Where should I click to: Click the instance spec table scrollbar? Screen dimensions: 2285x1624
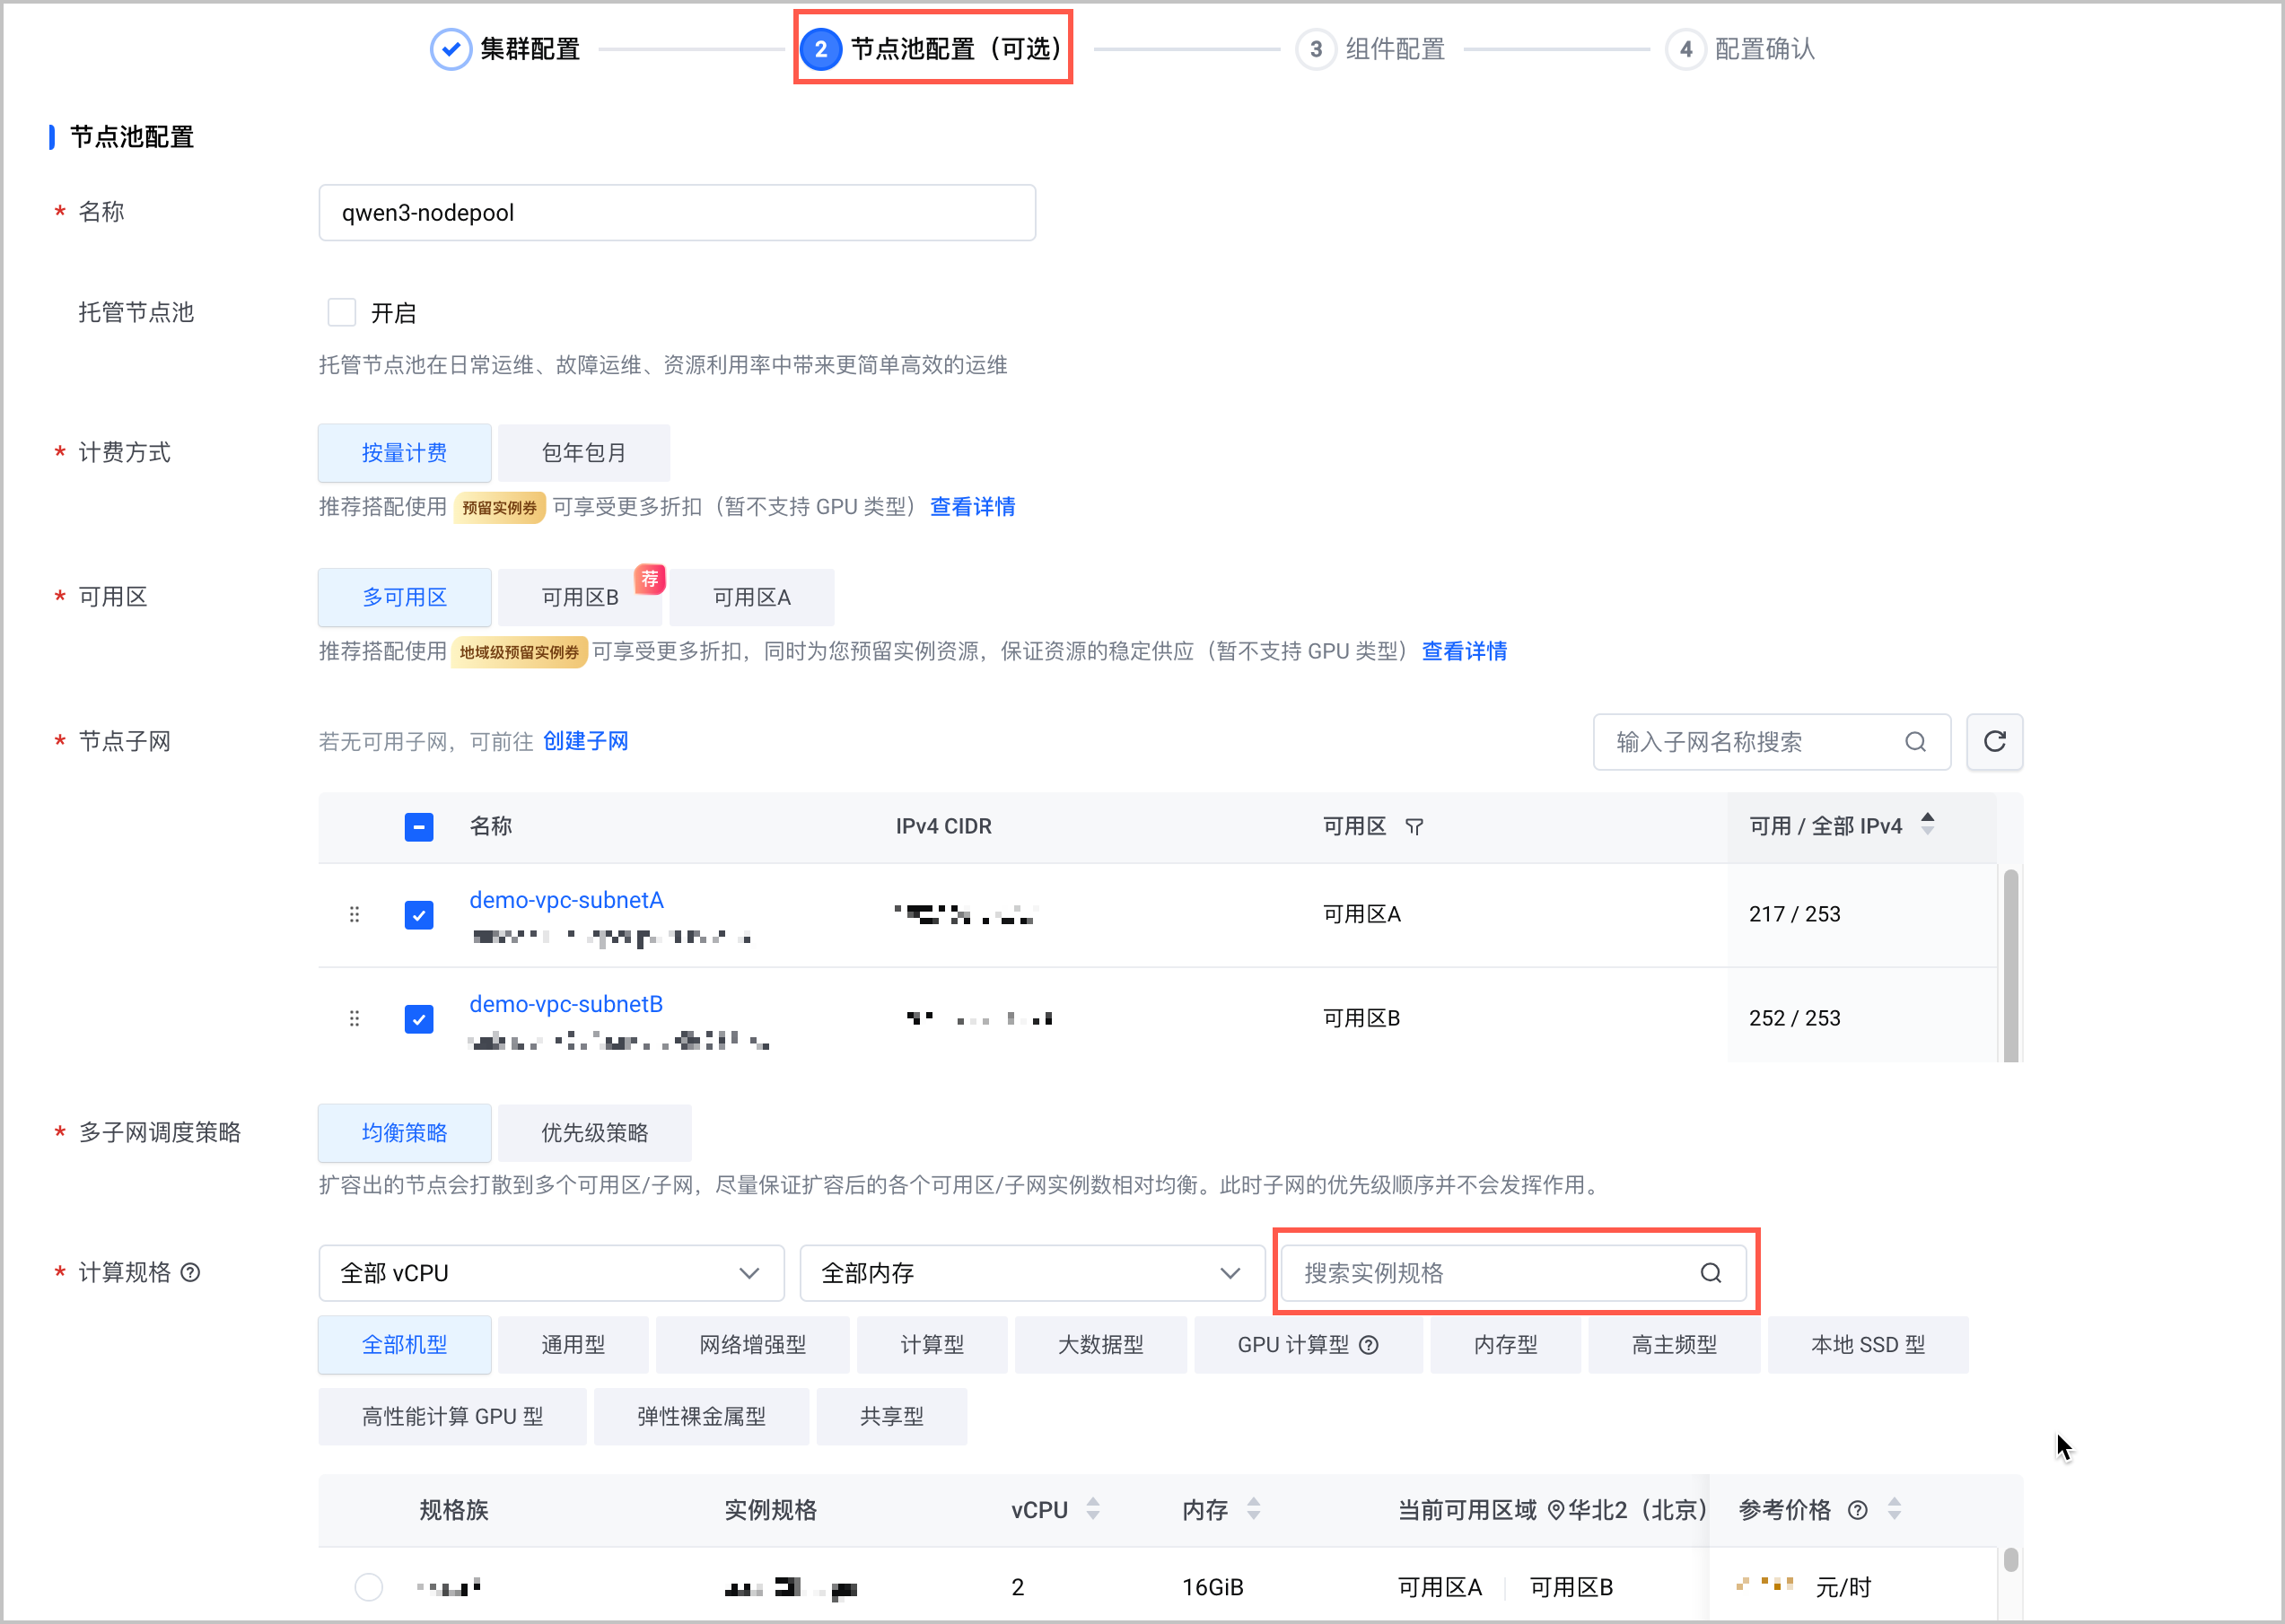click(2010, 1560)
